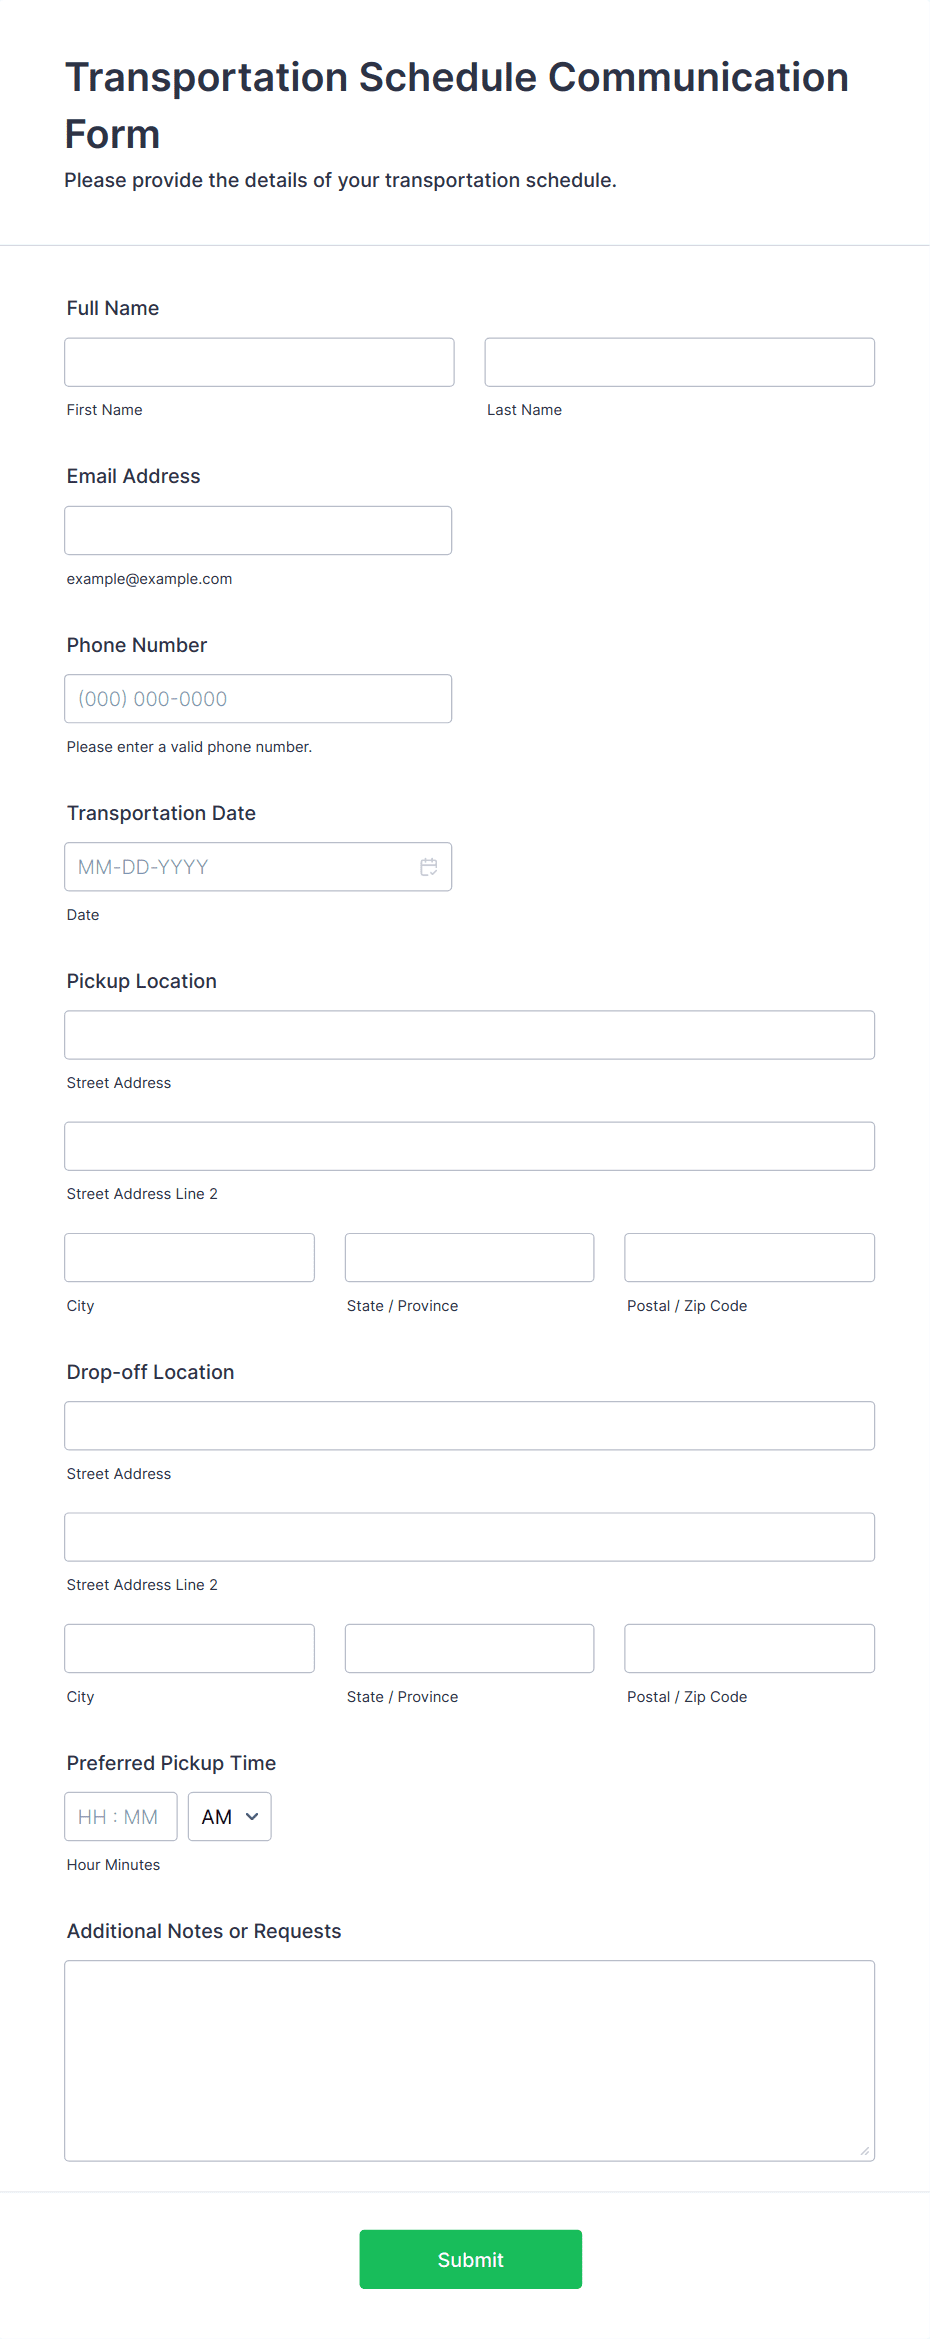930x2339 pixels.
Task: Focus the Transportation Date MM-DD-YYYY field
Action: (230, 867)
